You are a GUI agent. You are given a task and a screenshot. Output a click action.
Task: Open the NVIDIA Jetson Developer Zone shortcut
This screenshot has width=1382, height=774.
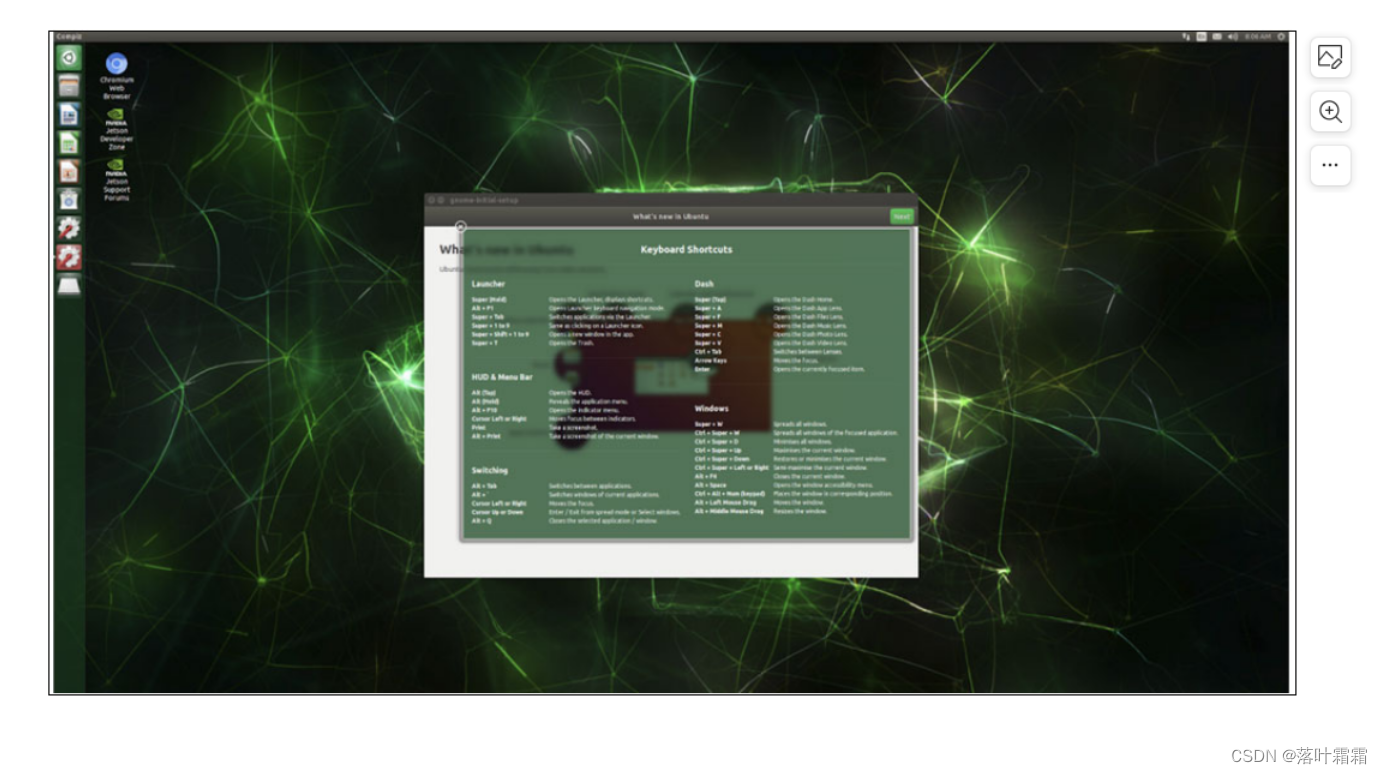117,129
